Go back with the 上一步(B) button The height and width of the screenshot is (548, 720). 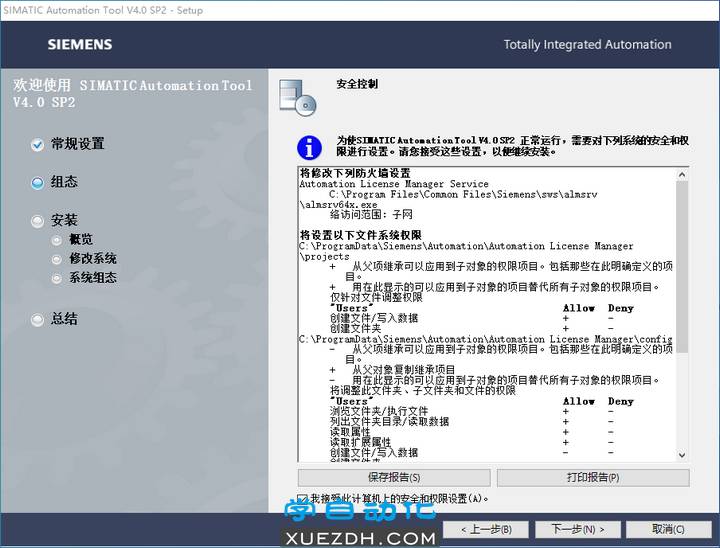tap(486, 529)
